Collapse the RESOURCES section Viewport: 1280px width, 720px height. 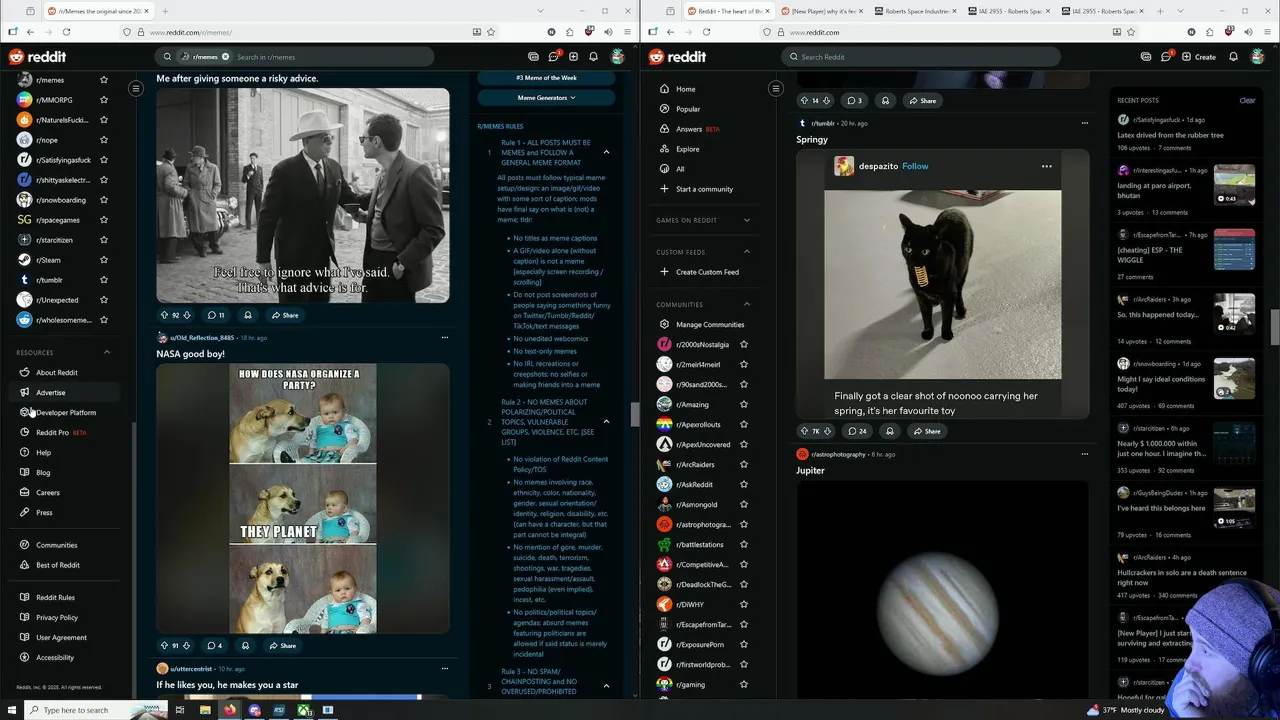(107, 352)
